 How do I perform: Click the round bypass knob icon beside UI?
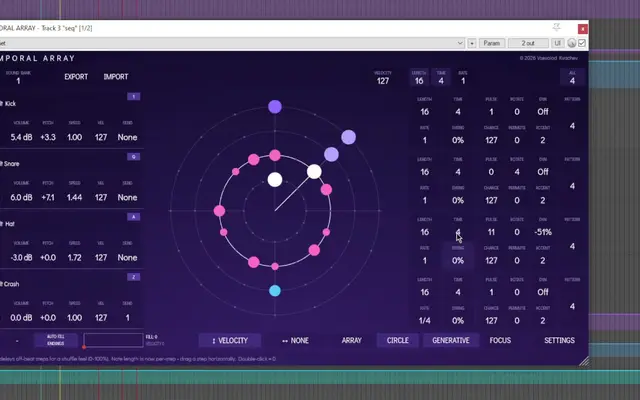pyautogui.click(x=572, y=43)
